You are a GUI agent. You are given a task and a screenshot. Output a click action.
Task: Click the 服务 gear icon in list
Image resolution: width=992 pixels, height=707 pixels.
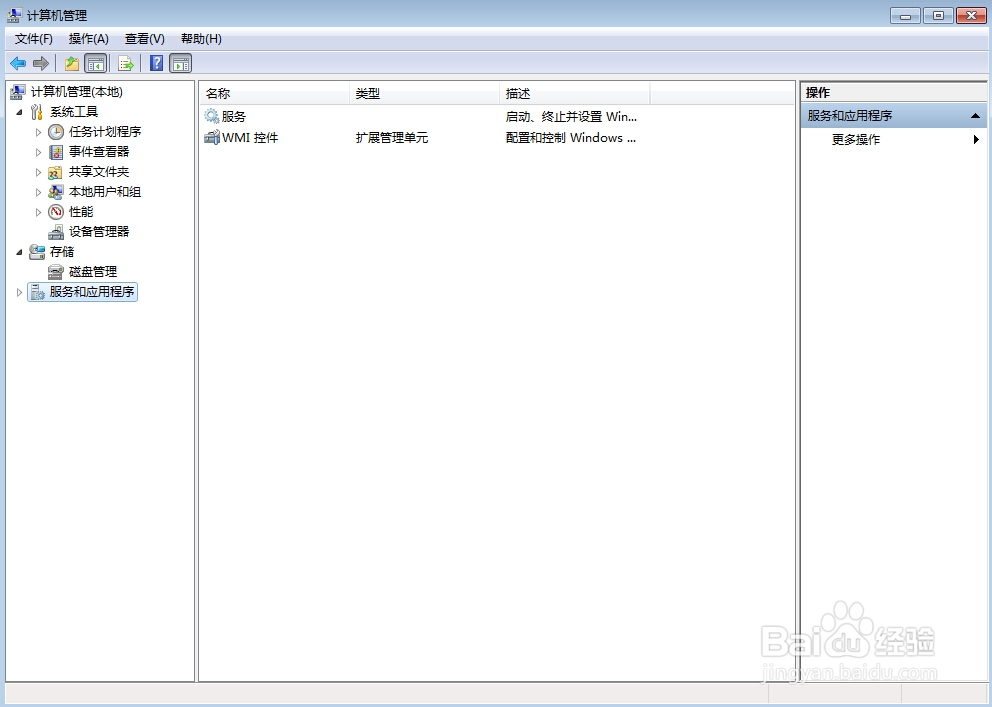click(211, 116)
